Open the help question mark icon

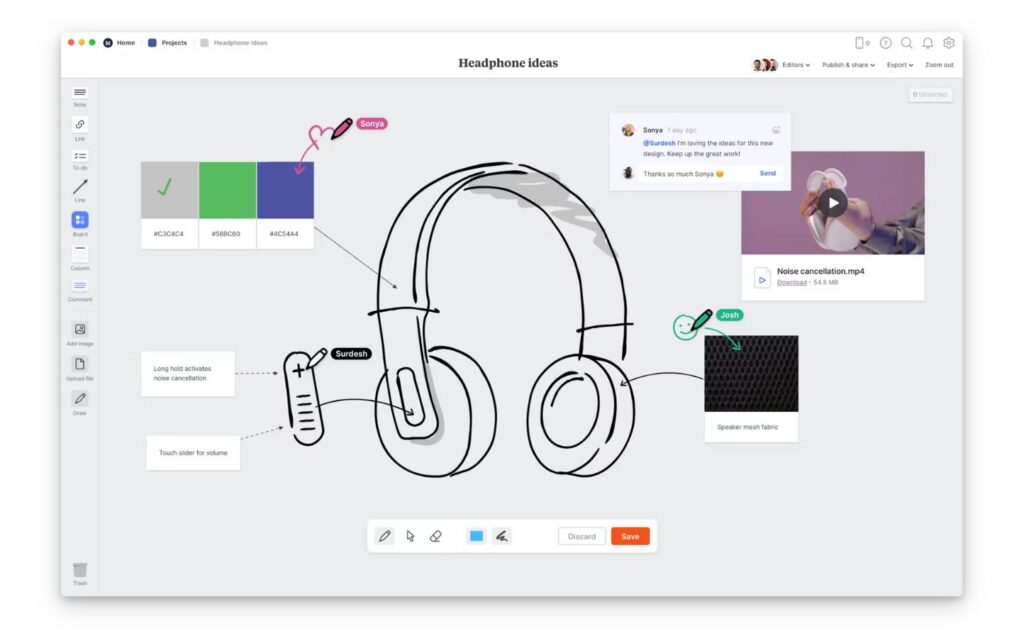tap(886, 42)
